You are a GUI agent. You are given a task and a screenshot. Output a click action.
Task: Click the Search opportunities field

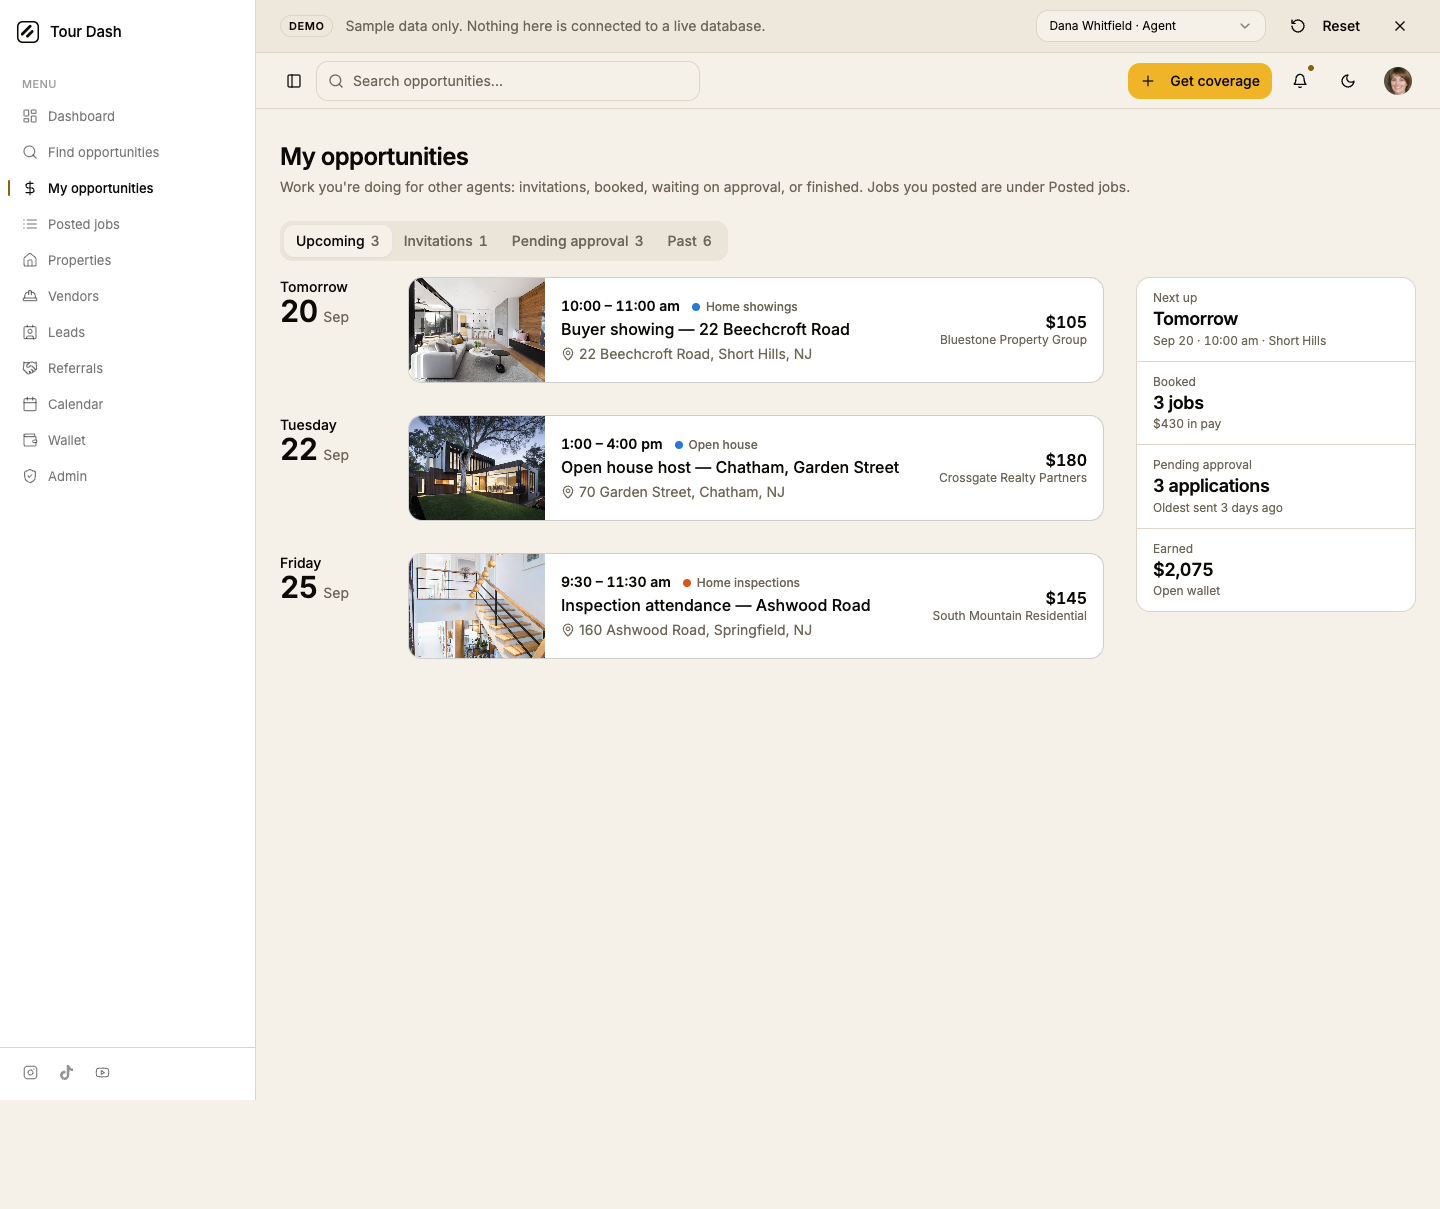click(x=508, y=81)
